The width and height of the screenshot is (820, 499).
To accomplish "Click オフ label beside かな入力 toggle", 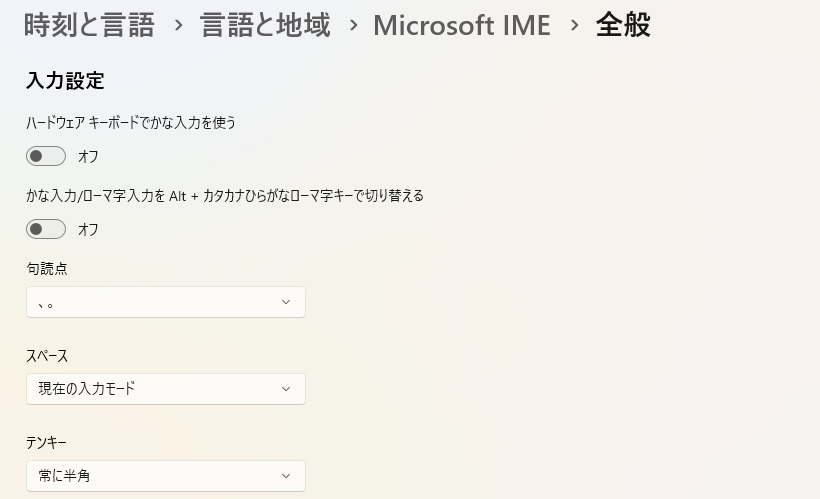I will click(88, 156).
